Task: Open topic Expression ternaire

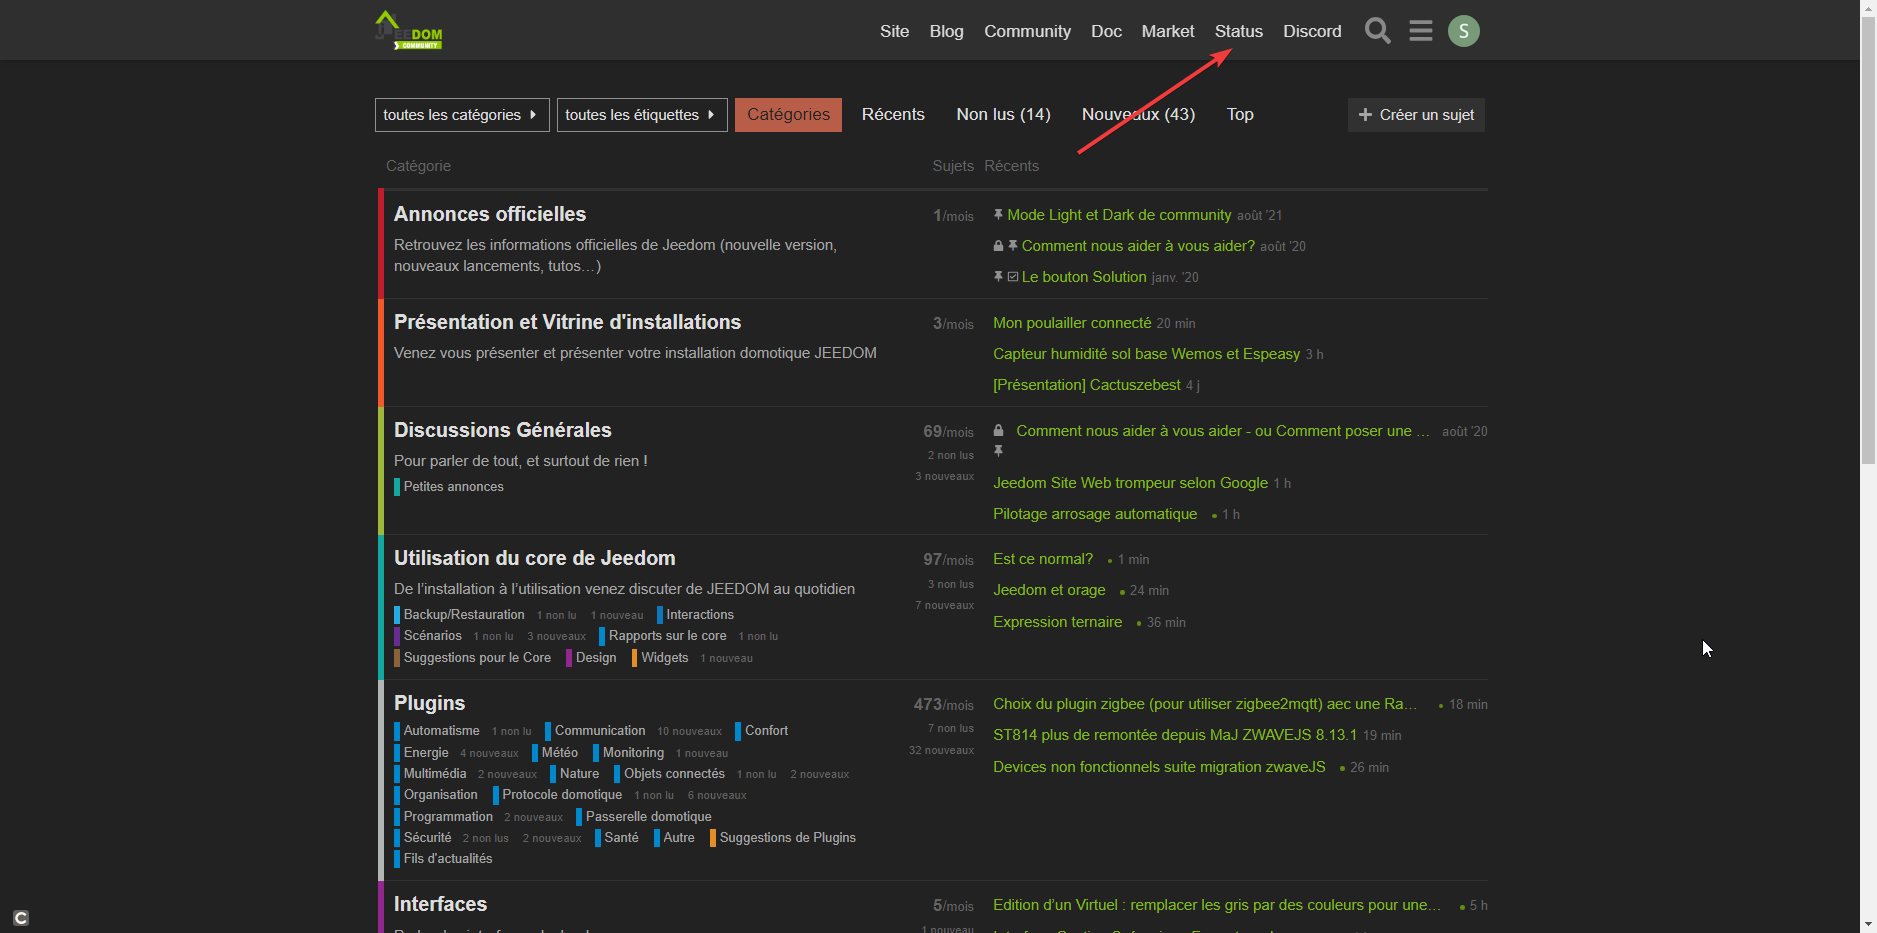Action: coord(1057,622)
